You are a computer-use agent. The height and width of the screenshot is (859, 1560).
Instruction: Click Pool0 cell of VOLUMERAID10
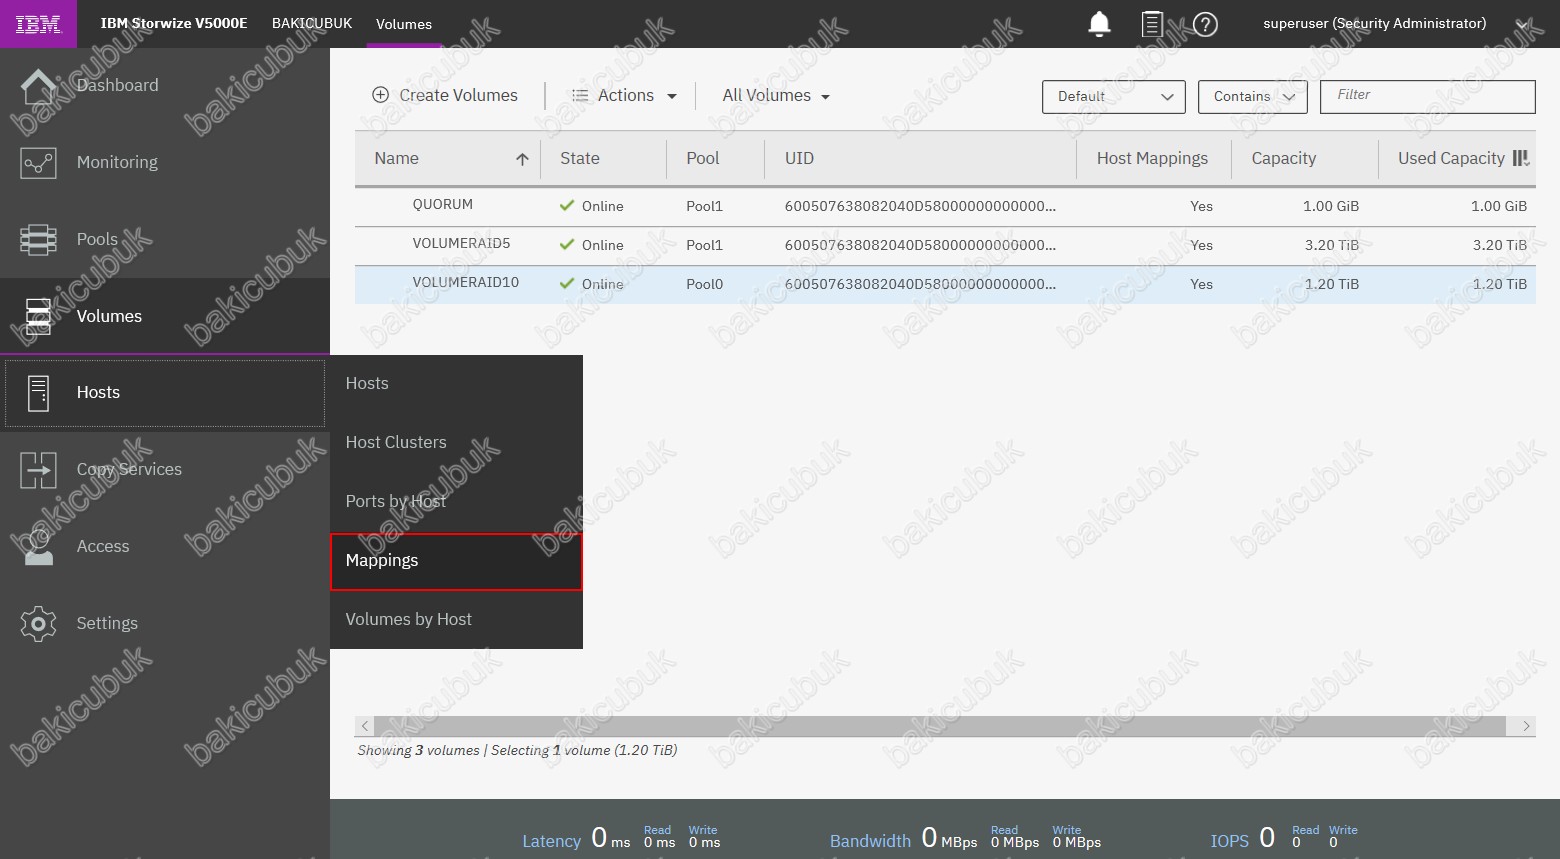tap(705, 285)
